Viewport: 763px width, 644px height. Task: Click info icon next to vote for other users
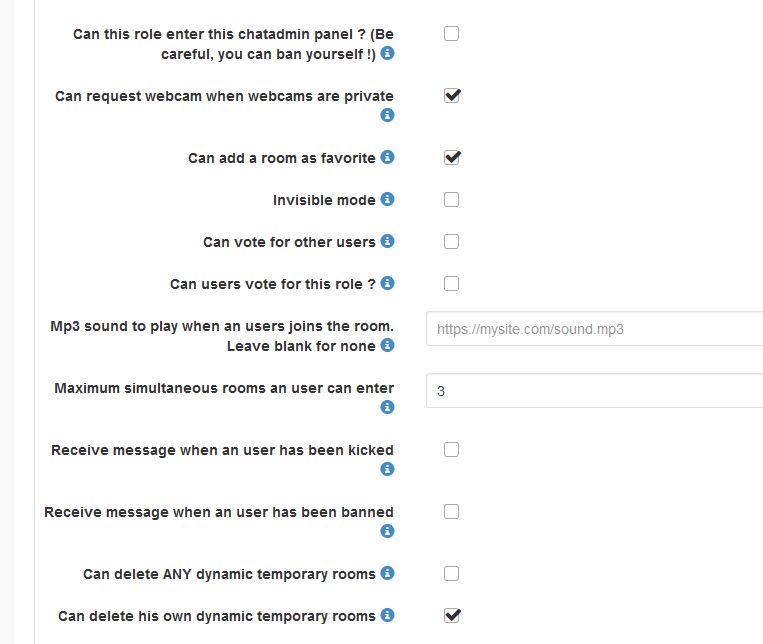click(x=388, y=241)
